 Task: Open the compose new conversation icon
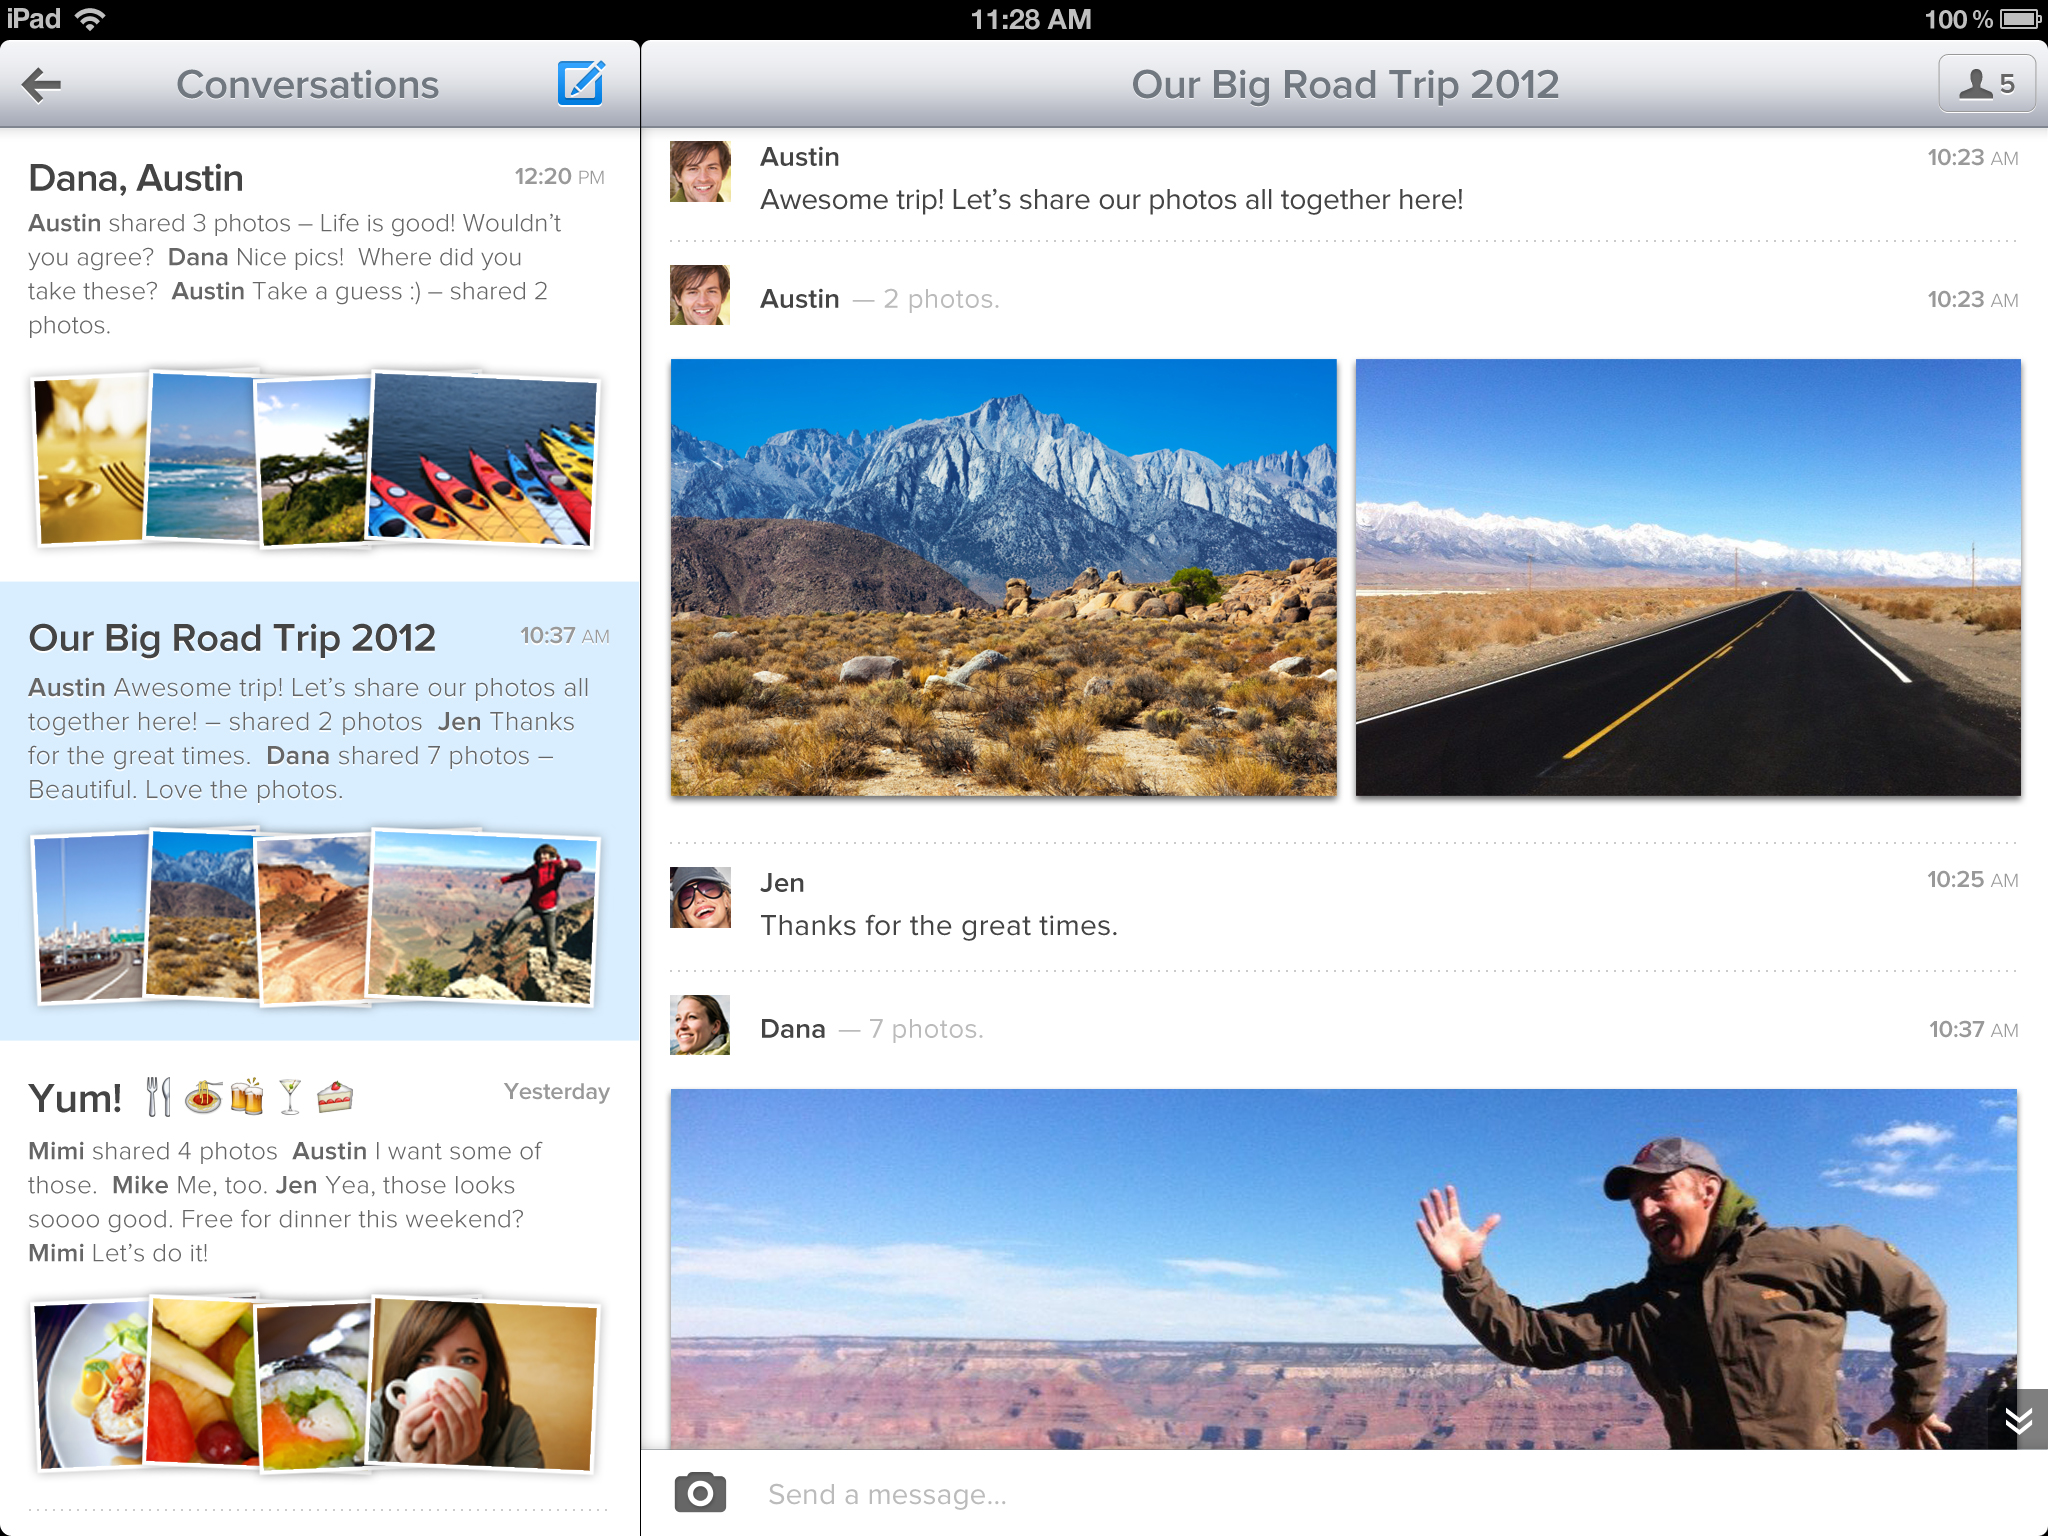click(581, 83)
